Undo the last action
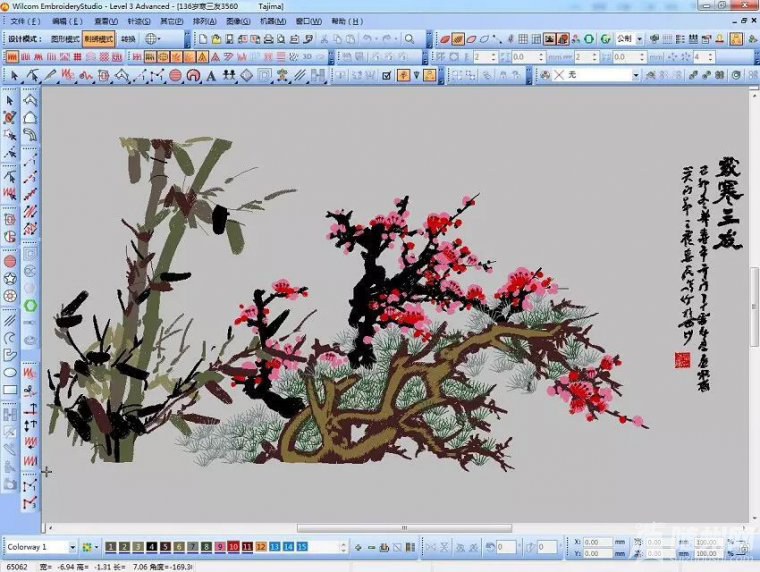Image resolution: width=760 pixels, height=572 pixels. click(367, 39)
